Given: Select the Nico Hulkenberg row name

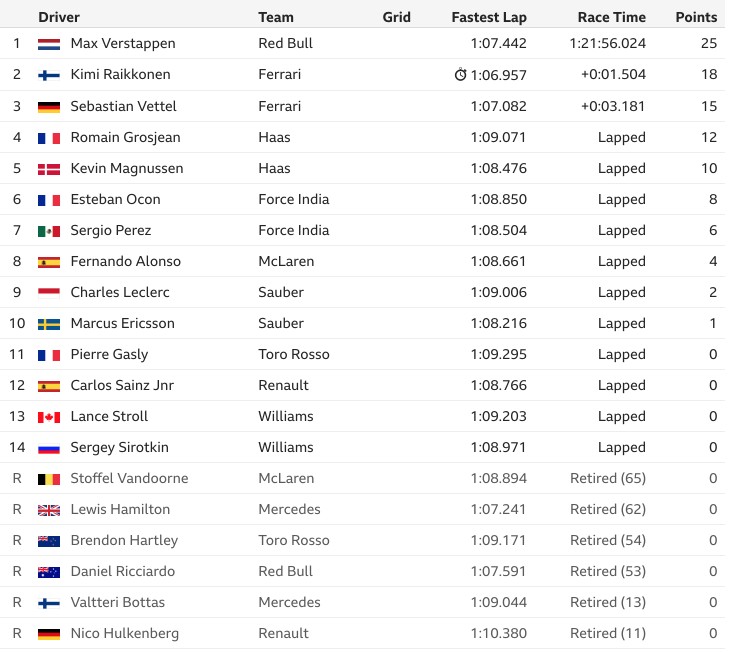Looking at the screenshot, I should point(125,634).
